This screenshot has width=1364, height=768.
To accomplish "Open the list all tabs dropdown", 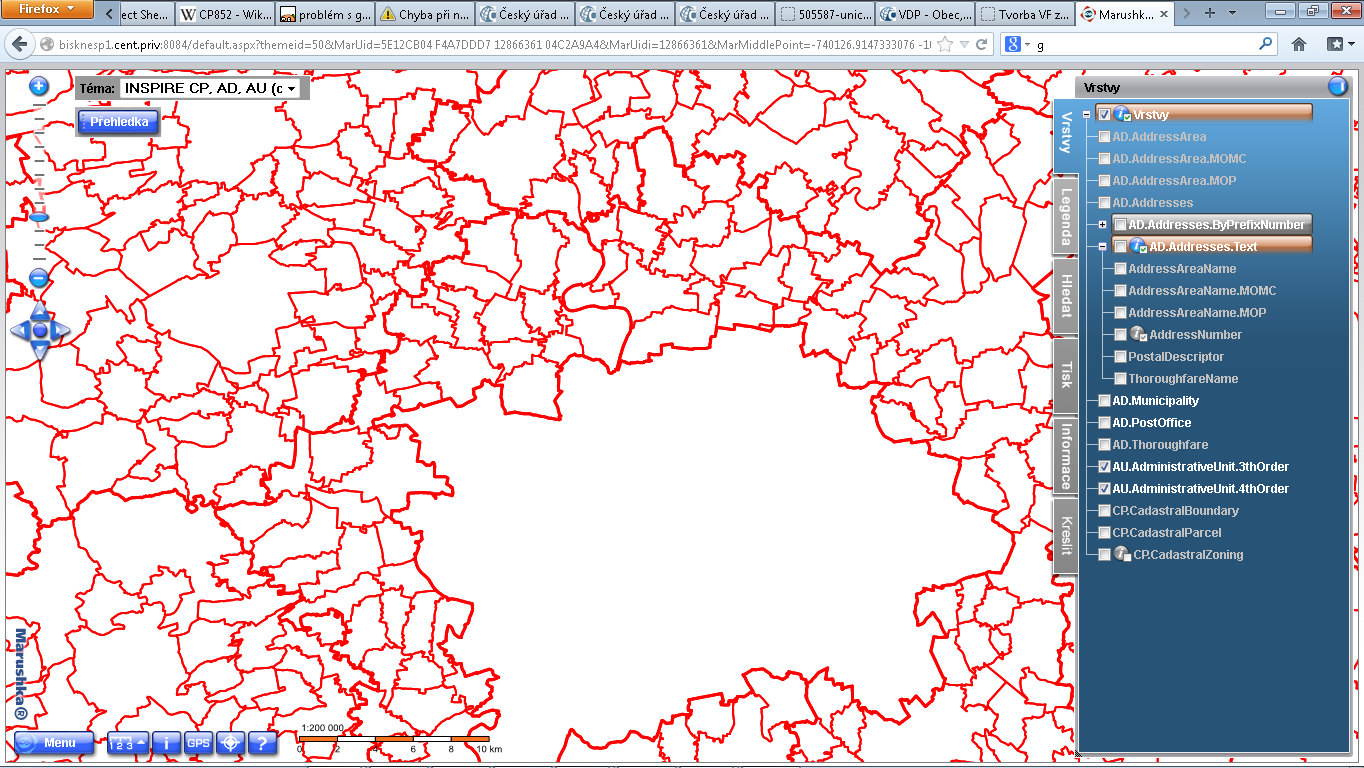I will 1230,14.
